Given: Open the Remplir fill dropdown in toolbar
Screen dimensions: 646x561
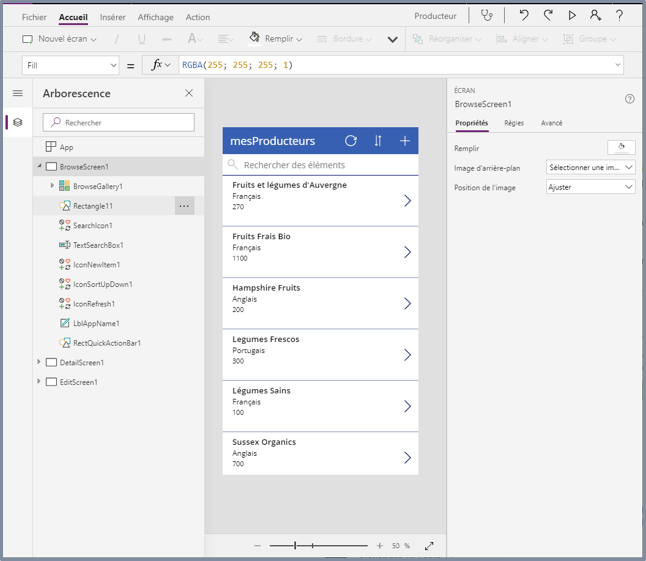Looking at the screenshot, I should [x=275, y=39].
